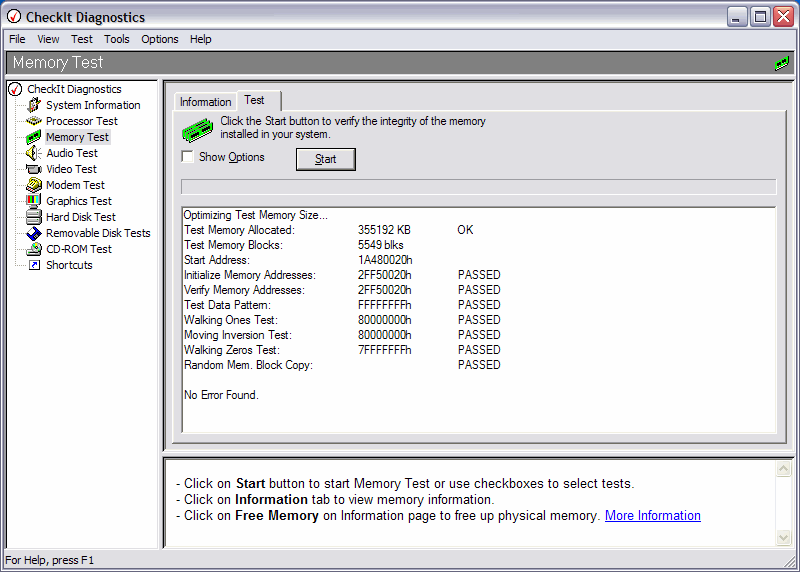Minimize the CheckIt Diagnostics window
The height and width of the screenshot is (572, 800).
point(737,17)
